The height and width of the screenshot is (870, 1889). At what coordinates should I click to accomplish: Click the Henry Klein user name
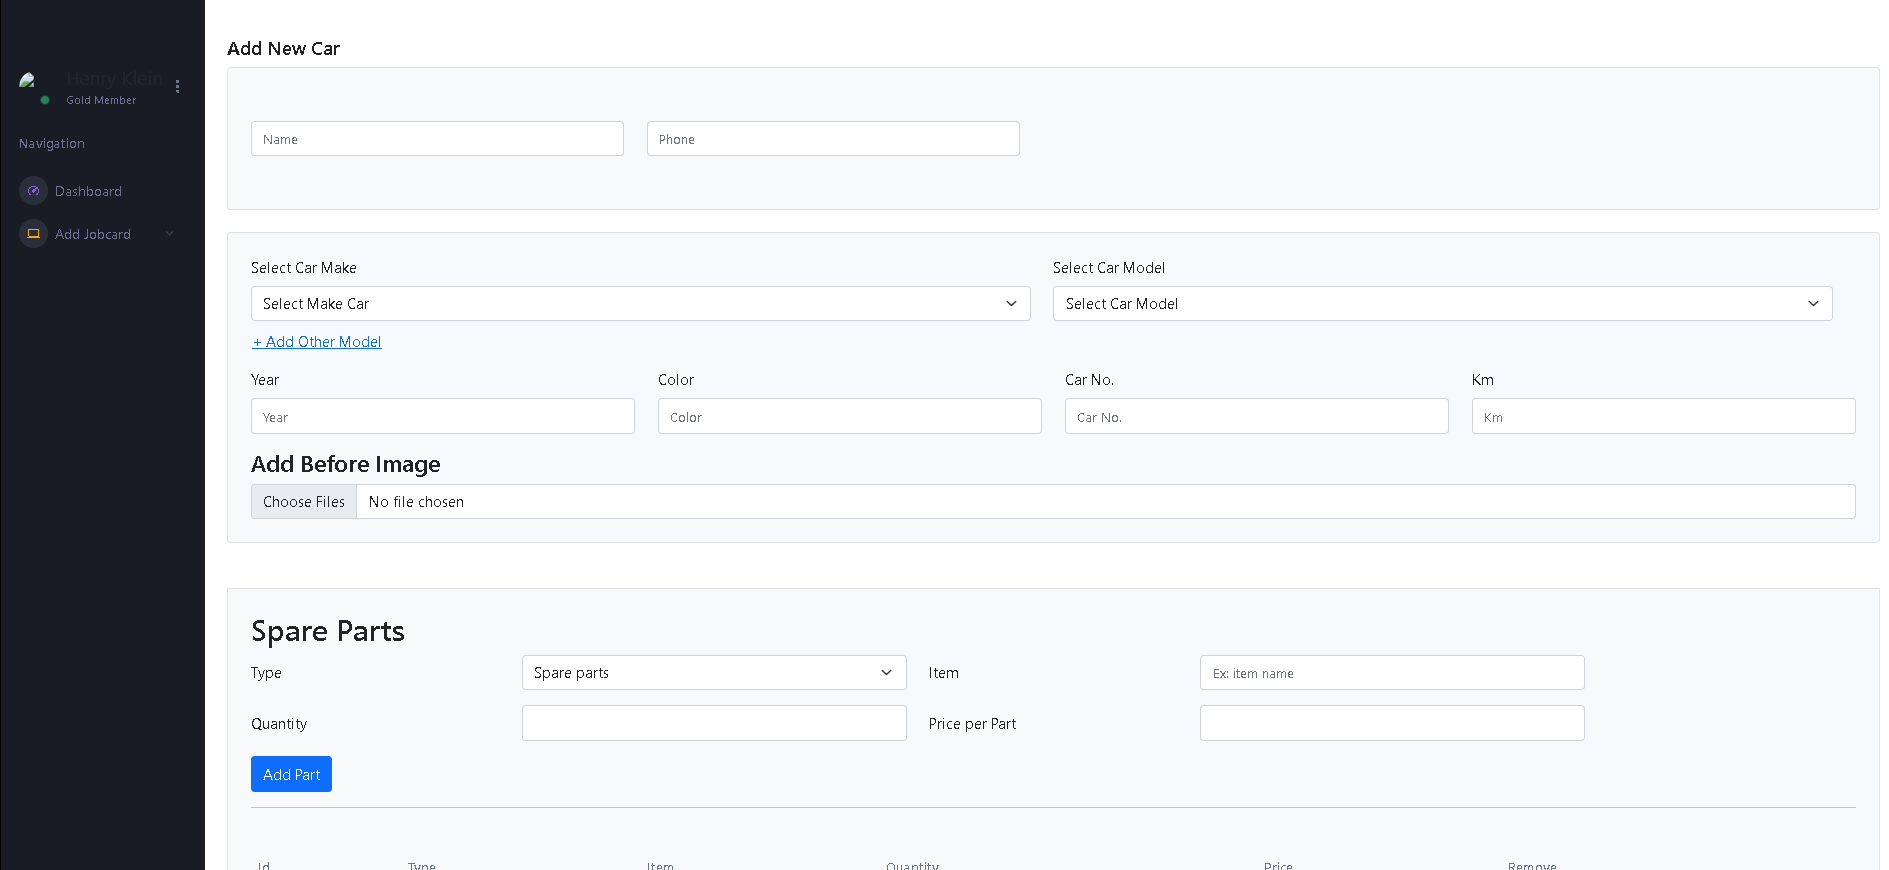[x=114, y=78]
